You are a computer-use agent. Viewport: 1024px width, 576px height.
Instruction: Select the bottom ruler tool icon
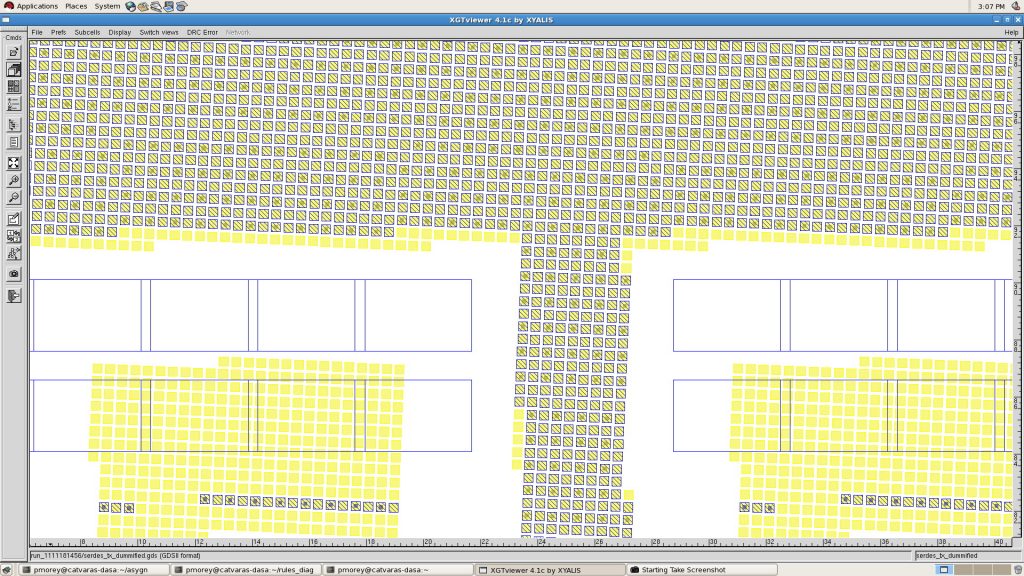[x=13, y=296]
